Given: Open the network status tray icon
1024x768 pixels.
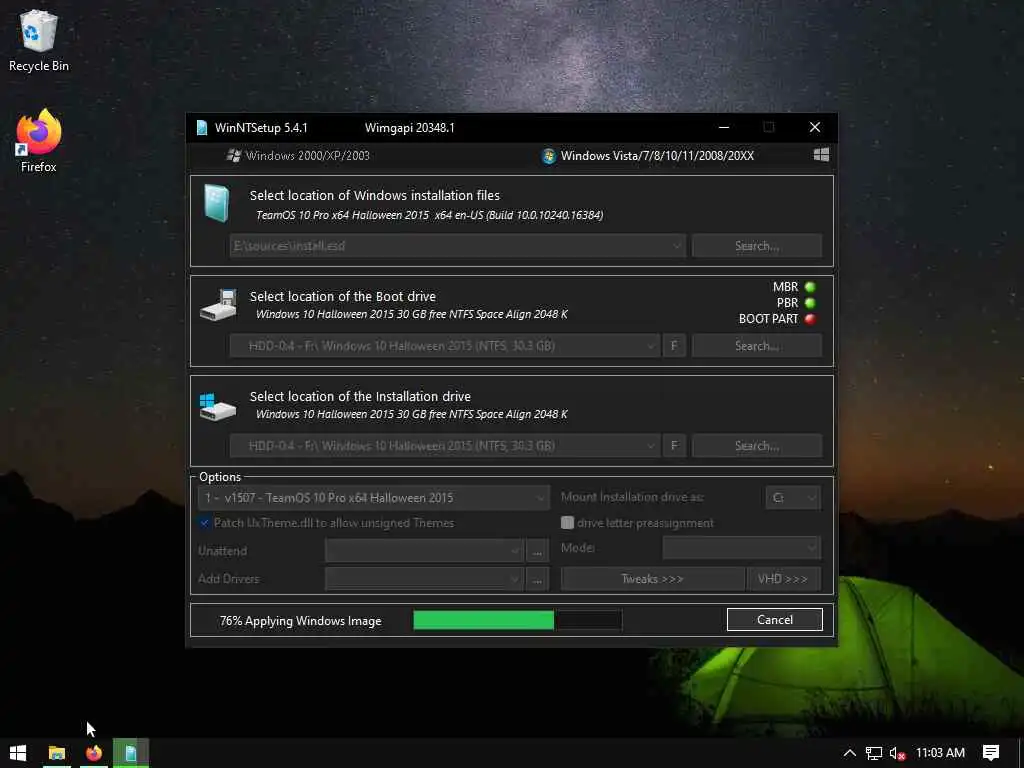Looking at the screenshot, I should [873, 754].
